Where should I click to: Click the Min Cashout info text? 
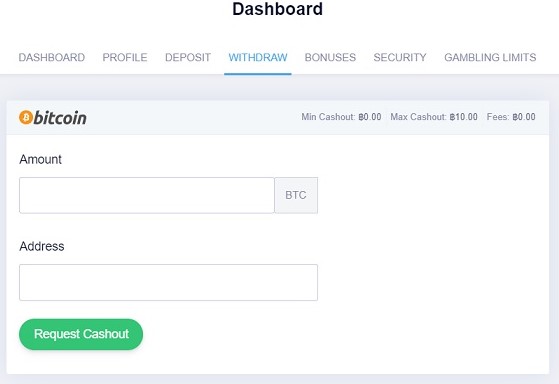click(x=341, y=117)
